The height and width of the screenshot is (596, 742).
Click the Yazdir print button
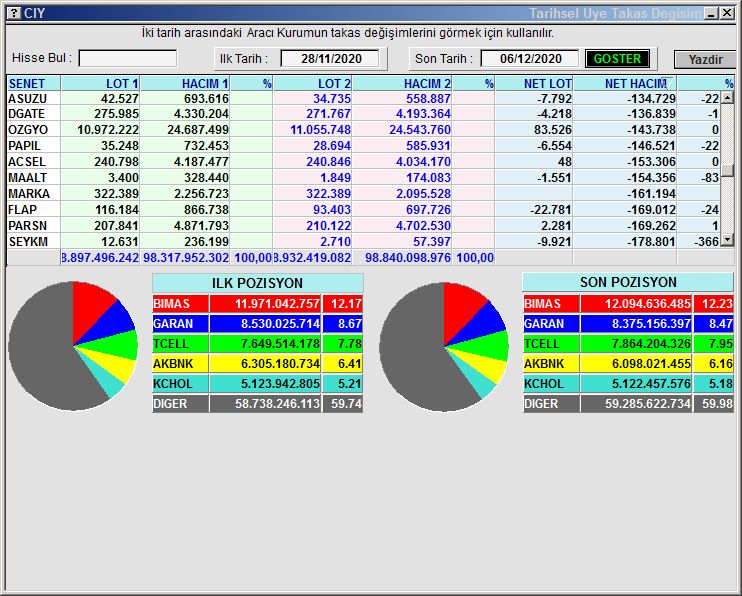pyautogui.click(x=705, y=60)
